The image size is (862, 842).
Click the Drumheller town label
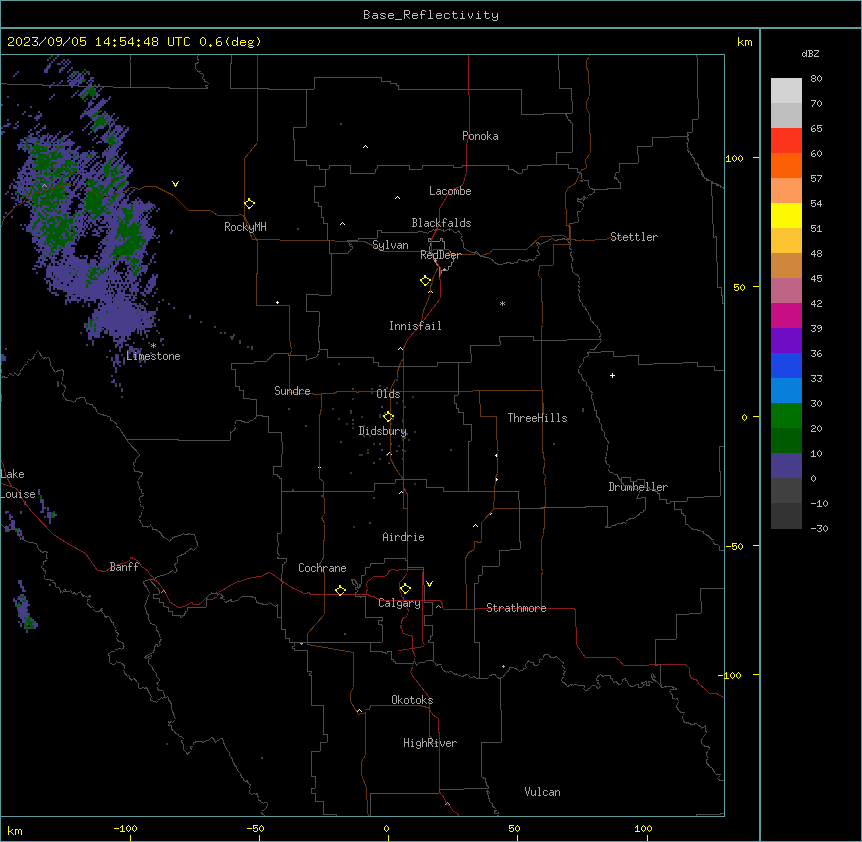click(x=638, y=487)
